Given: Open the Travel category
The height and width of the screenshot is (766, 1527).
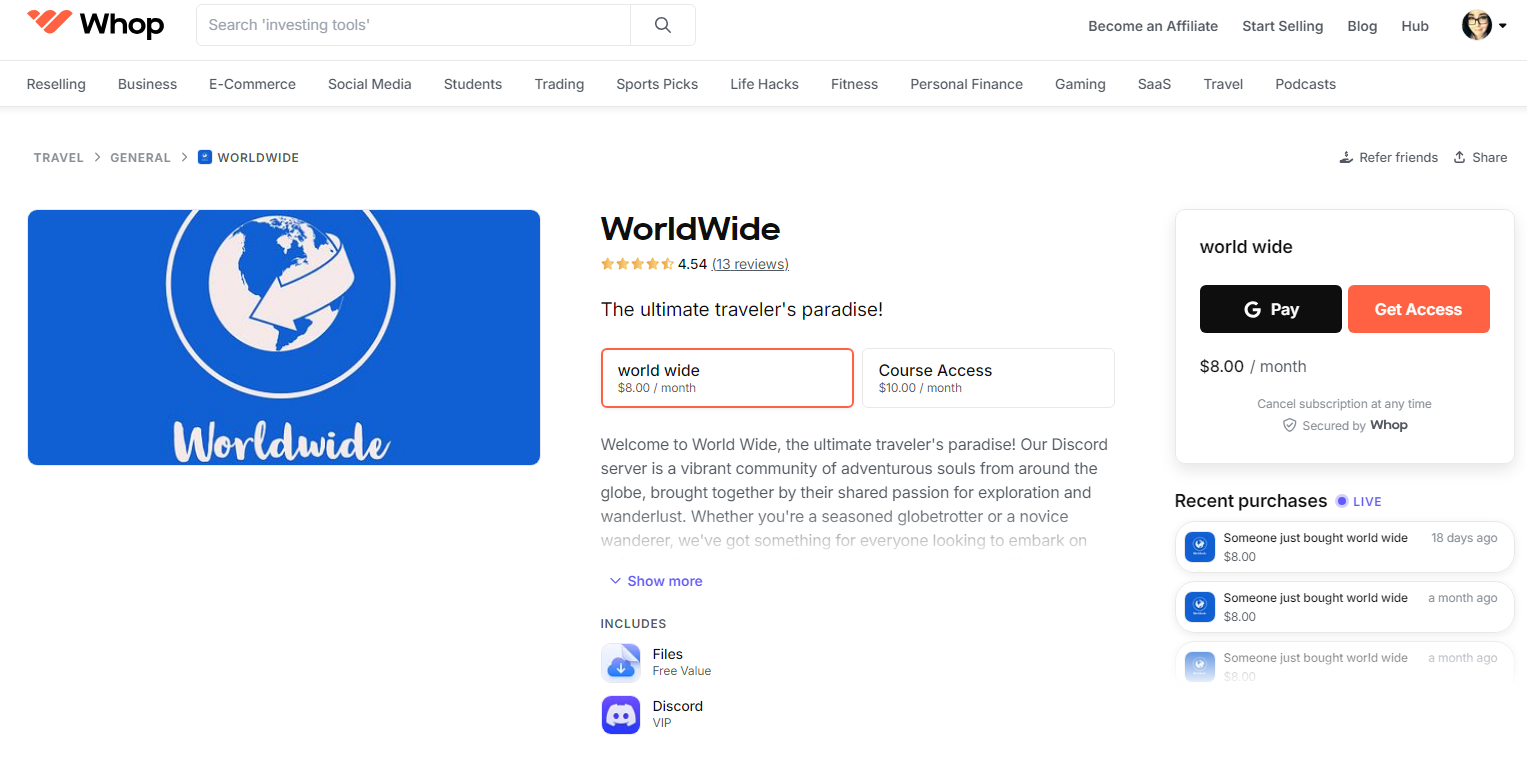Looking at the screenshot, I should click(1223, 84).
